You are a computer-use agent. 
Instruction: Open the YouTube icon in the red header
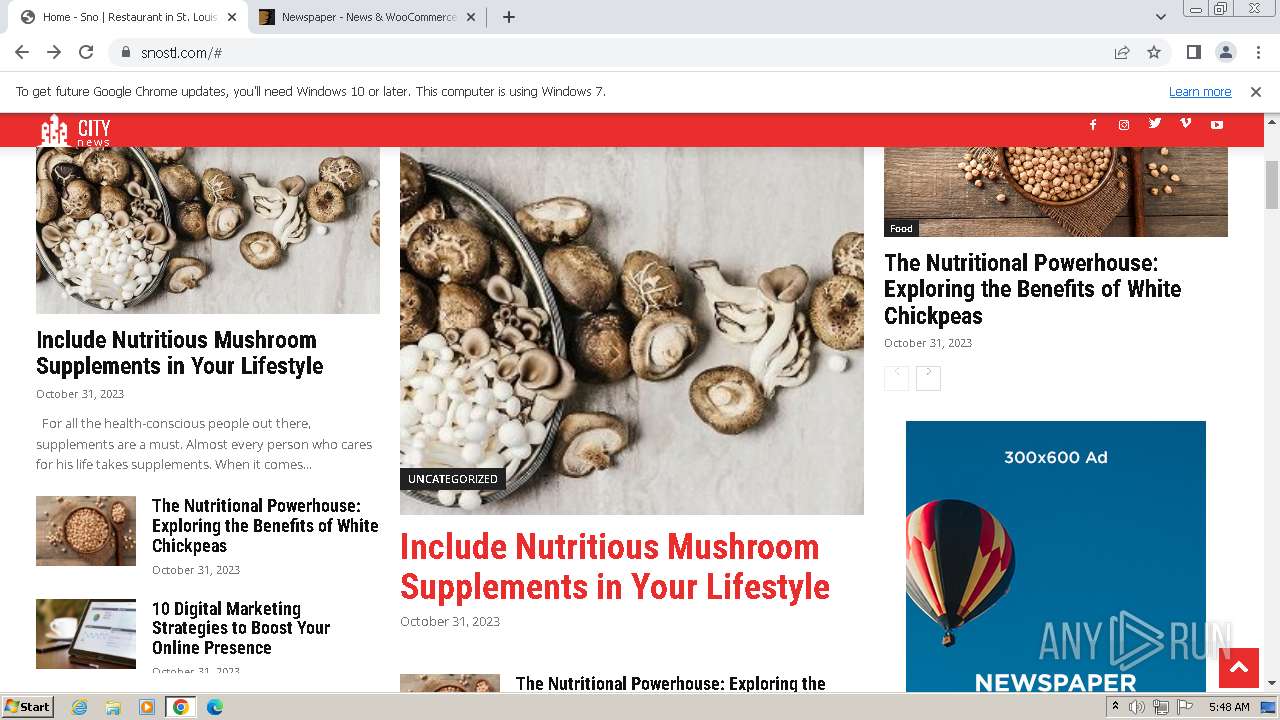[x=1217, y=125]
